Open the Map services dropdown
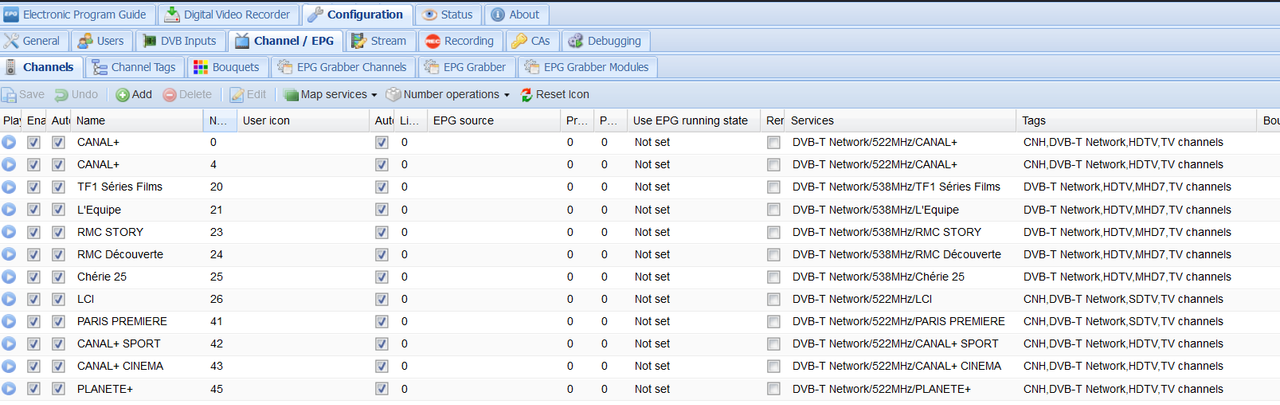Viewport: 1280px width, 405px height. [331, 94]
